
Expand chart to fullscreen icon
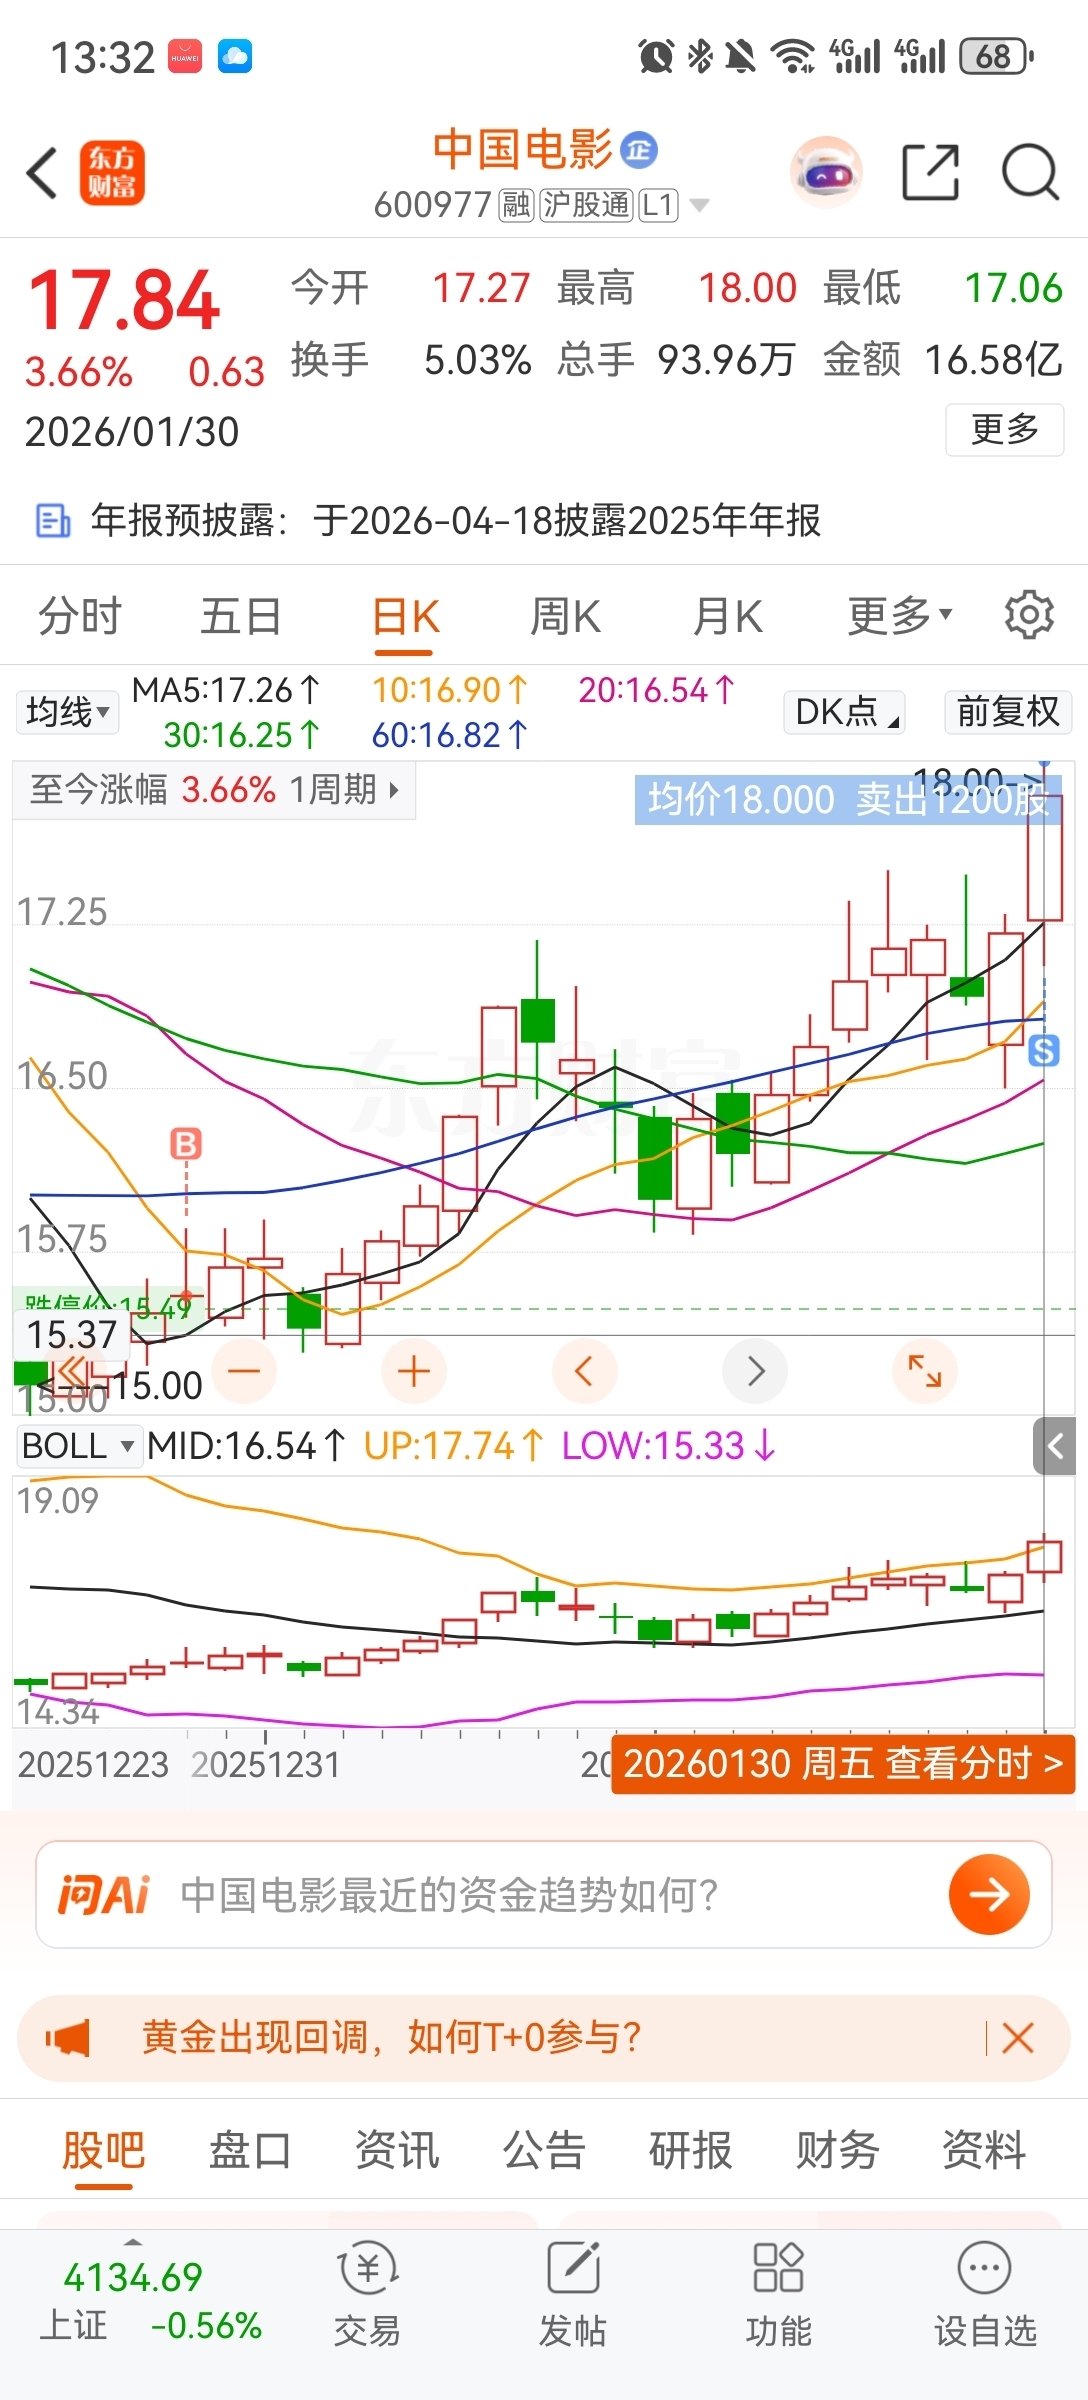click(x=925, y=1370)
